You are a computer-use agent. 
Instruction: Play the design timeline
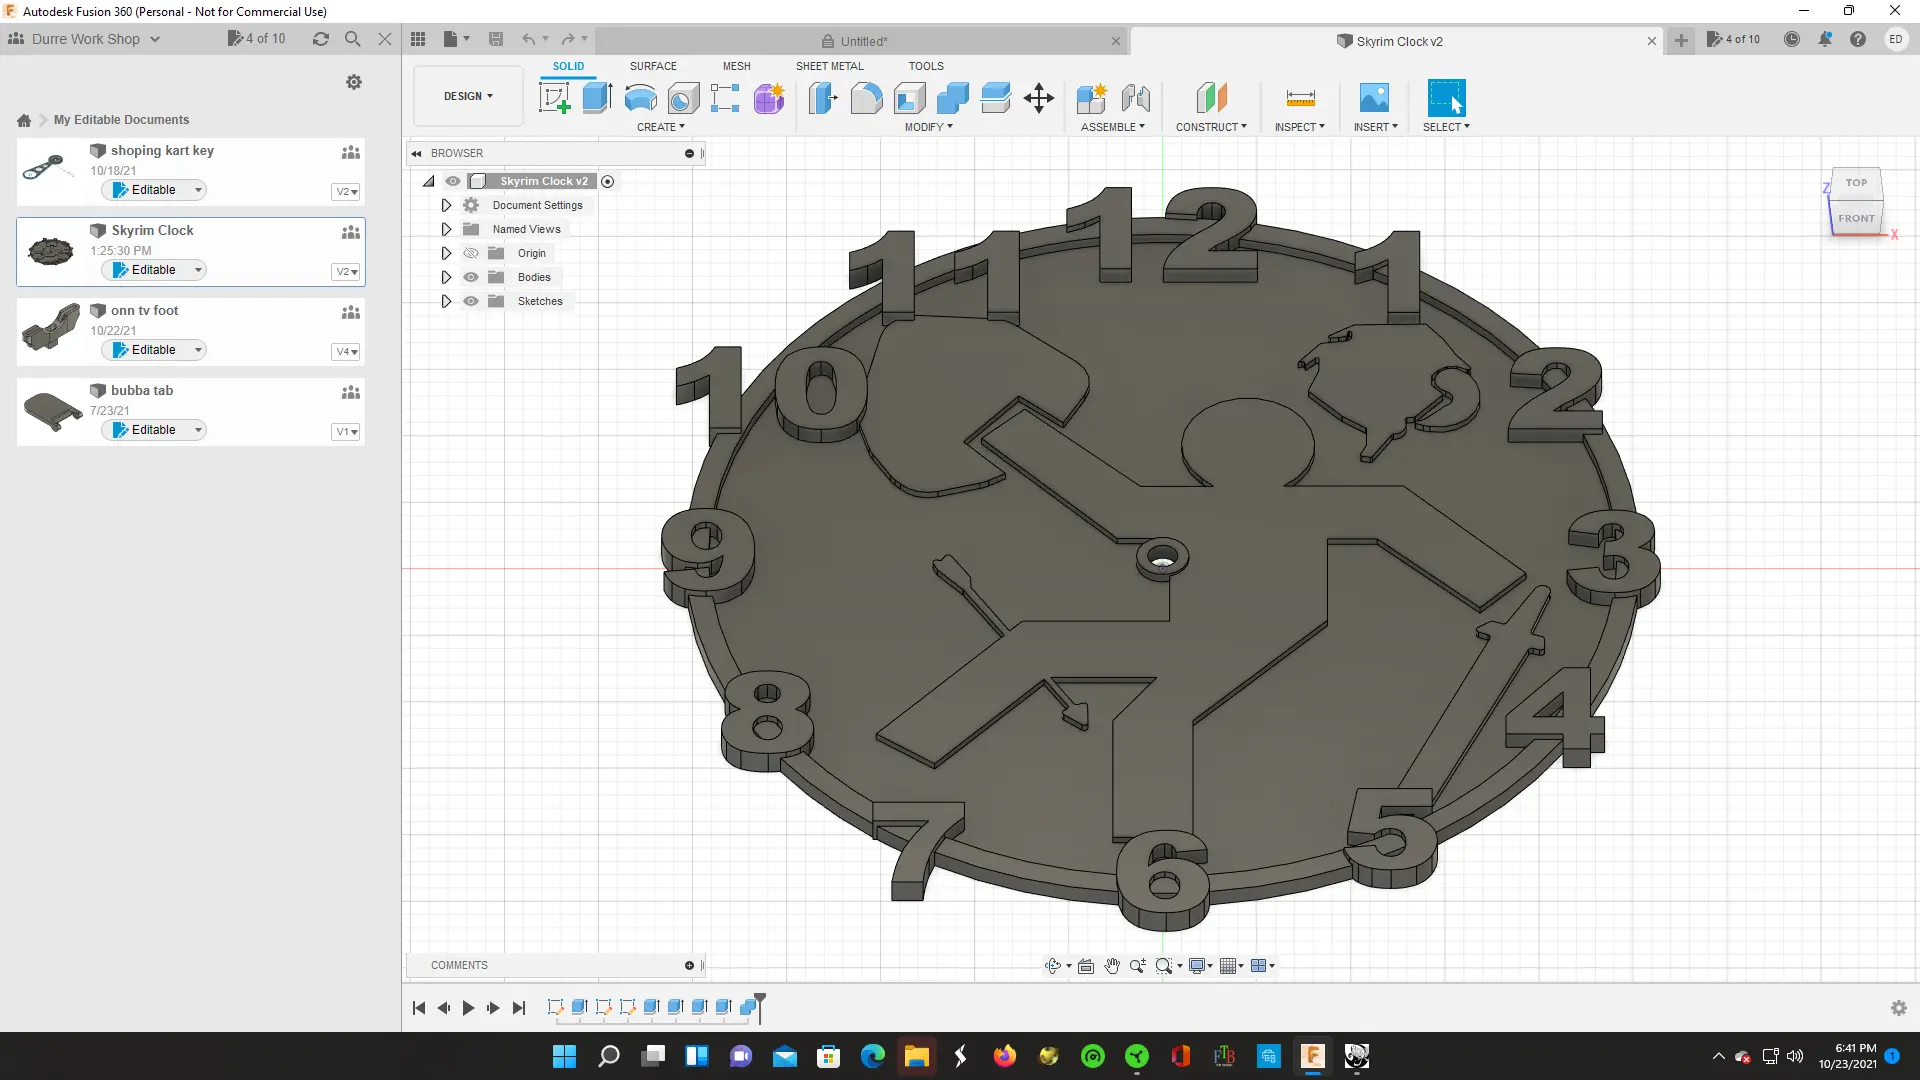(468, 1008)
